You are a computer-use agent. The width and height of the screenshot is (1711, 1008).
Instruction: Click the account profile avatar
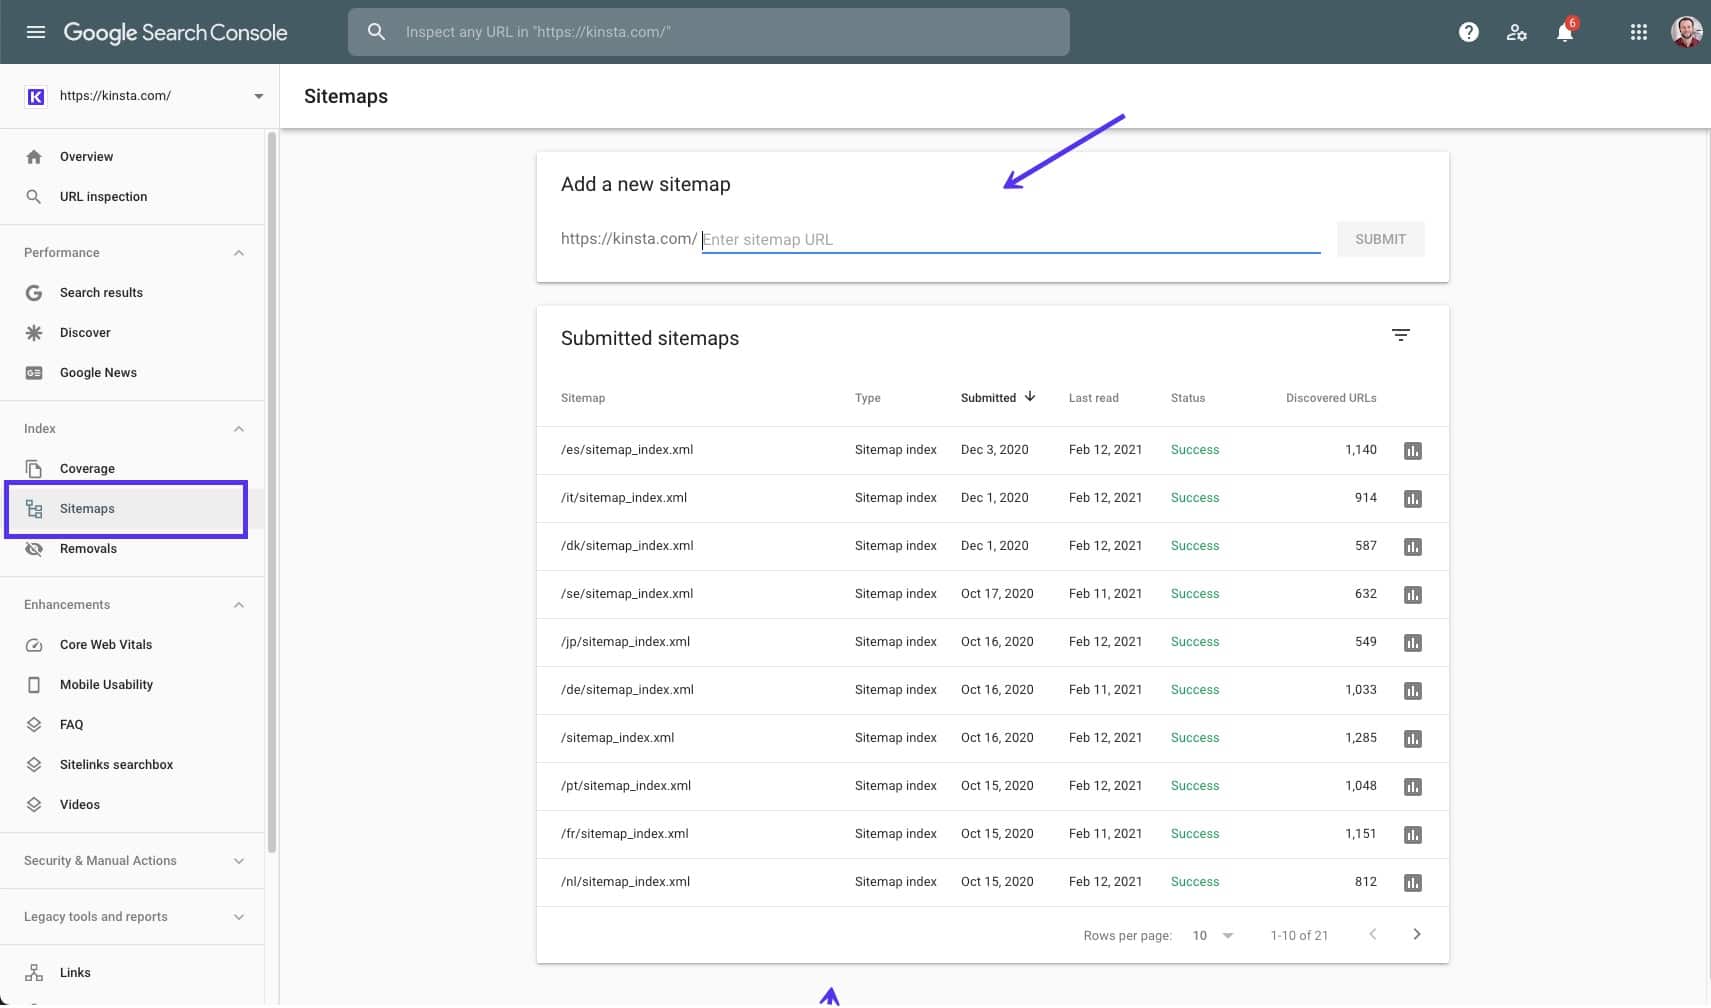point(1686,32)
